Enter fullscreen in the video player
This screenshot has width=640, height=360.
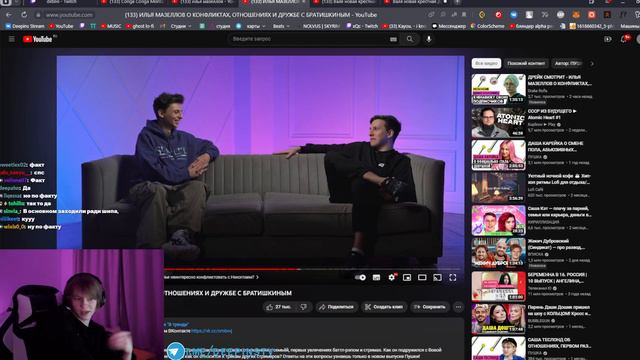click(453, 278)
